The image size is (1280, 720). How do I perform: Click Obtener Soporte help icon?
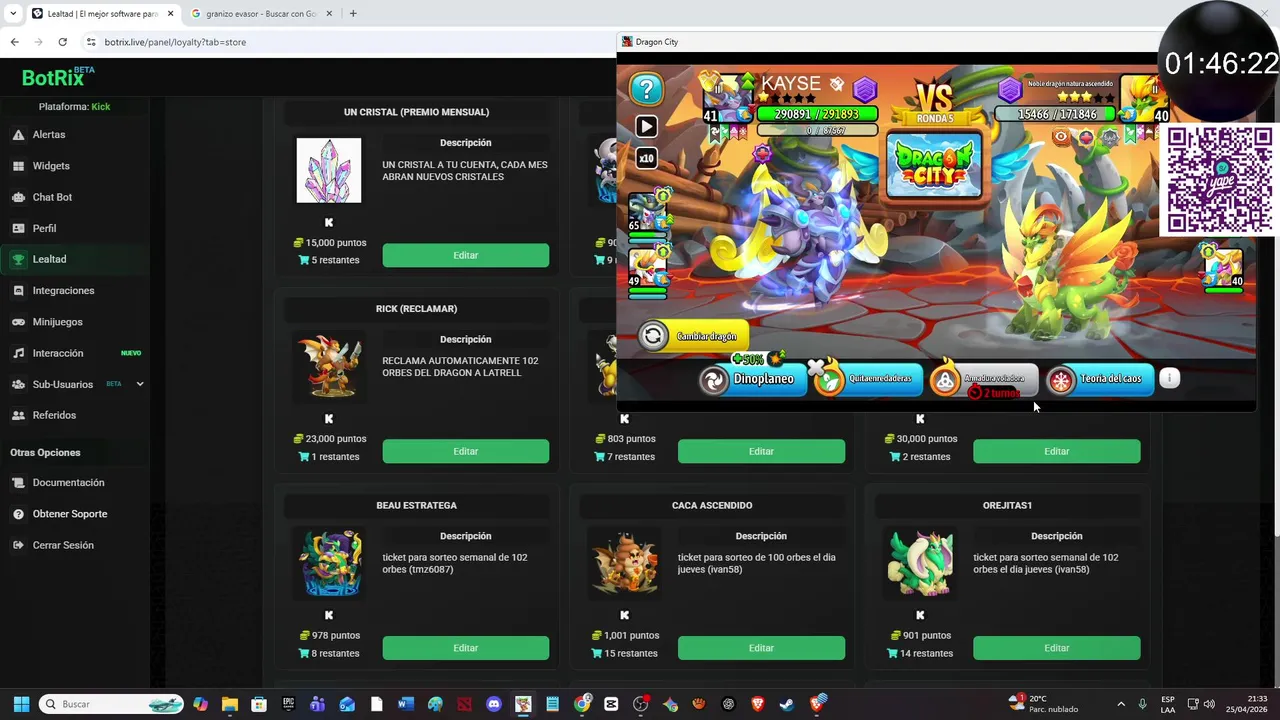(x=18, y=514)
